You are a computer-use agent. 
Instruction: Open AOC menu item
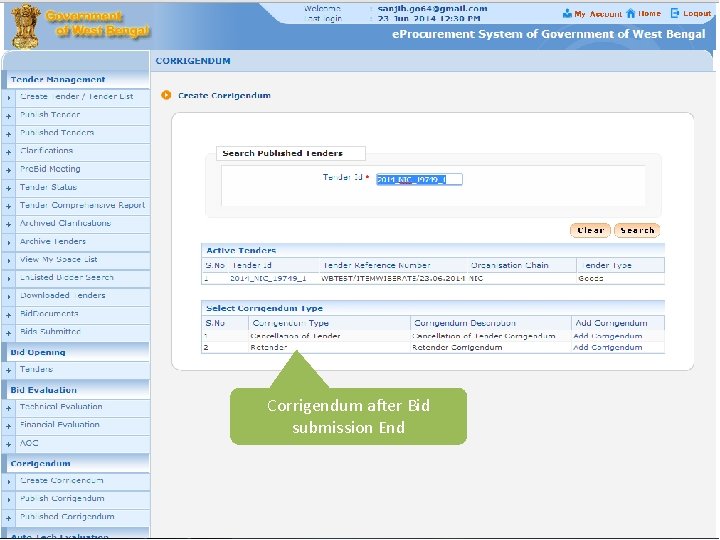29,443
